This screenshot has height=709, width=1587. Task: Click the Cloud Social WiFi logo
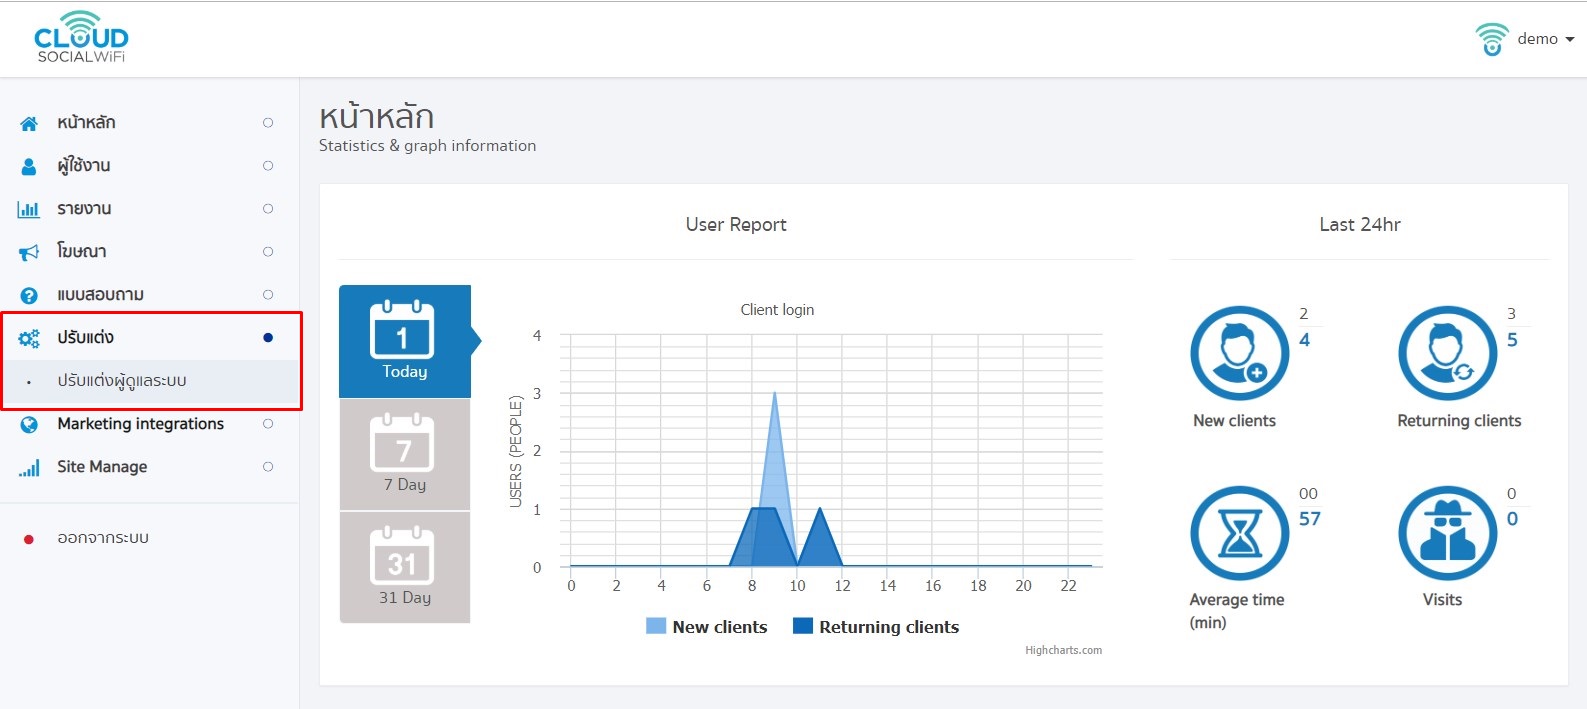[x=81, y=37]
